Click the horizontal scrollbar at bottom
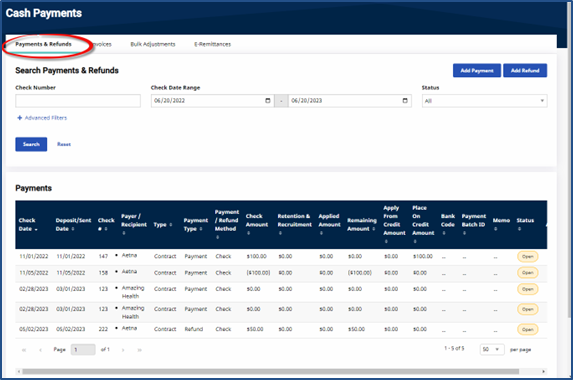Image resolution: width=573 pixels, height=380 pixels. [270, 372]
